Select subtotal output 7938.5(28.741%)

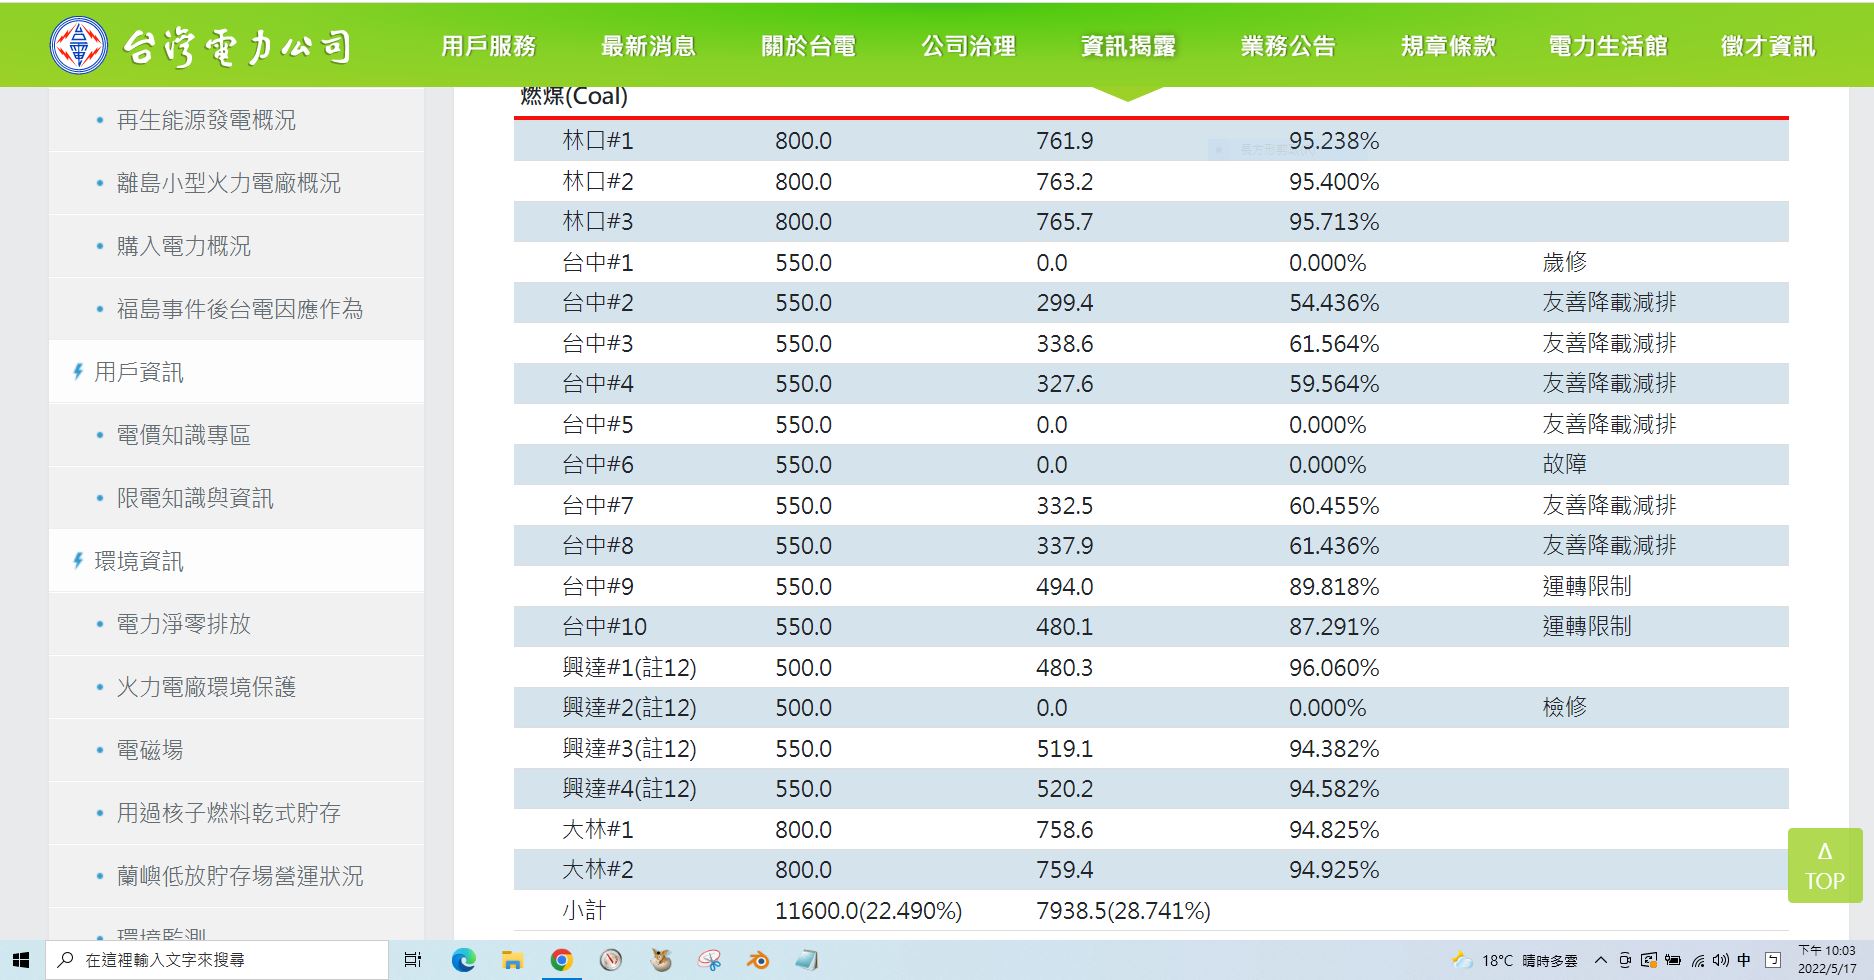(1123, 911)
